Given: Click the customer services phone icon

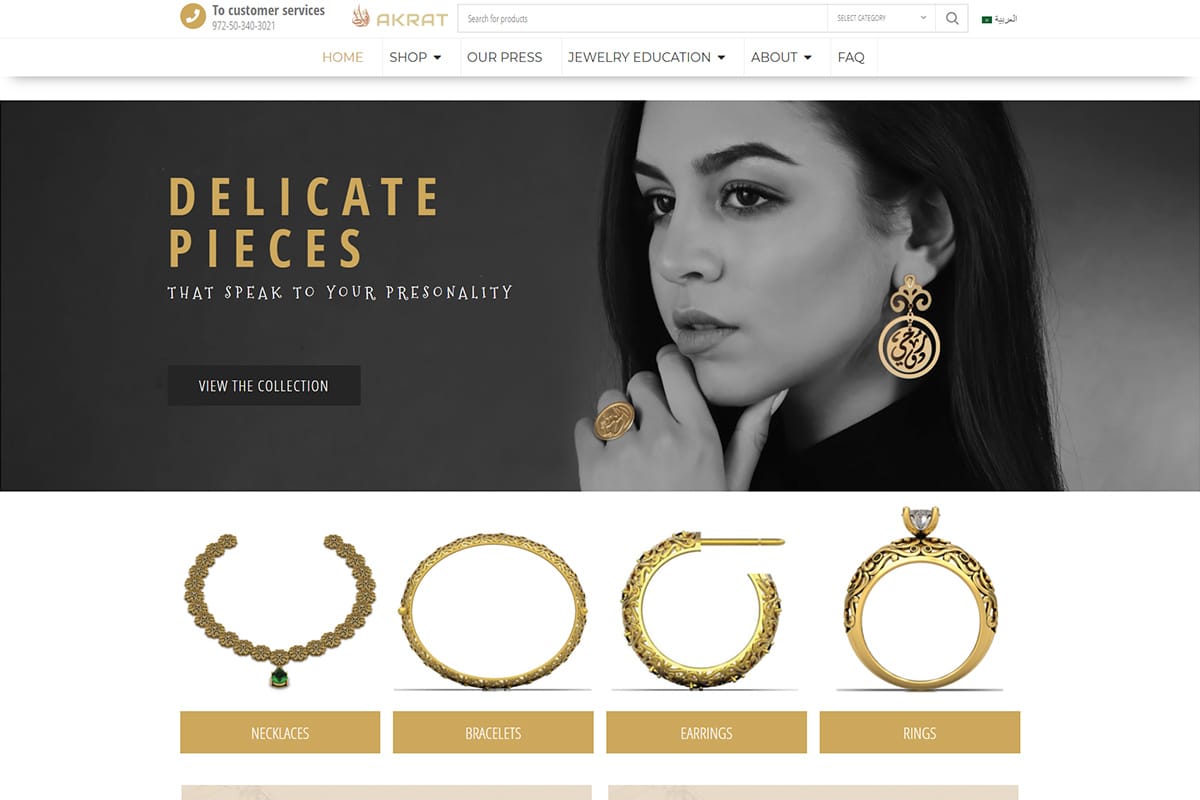Looking at the screenshot, I should point(193,16).
